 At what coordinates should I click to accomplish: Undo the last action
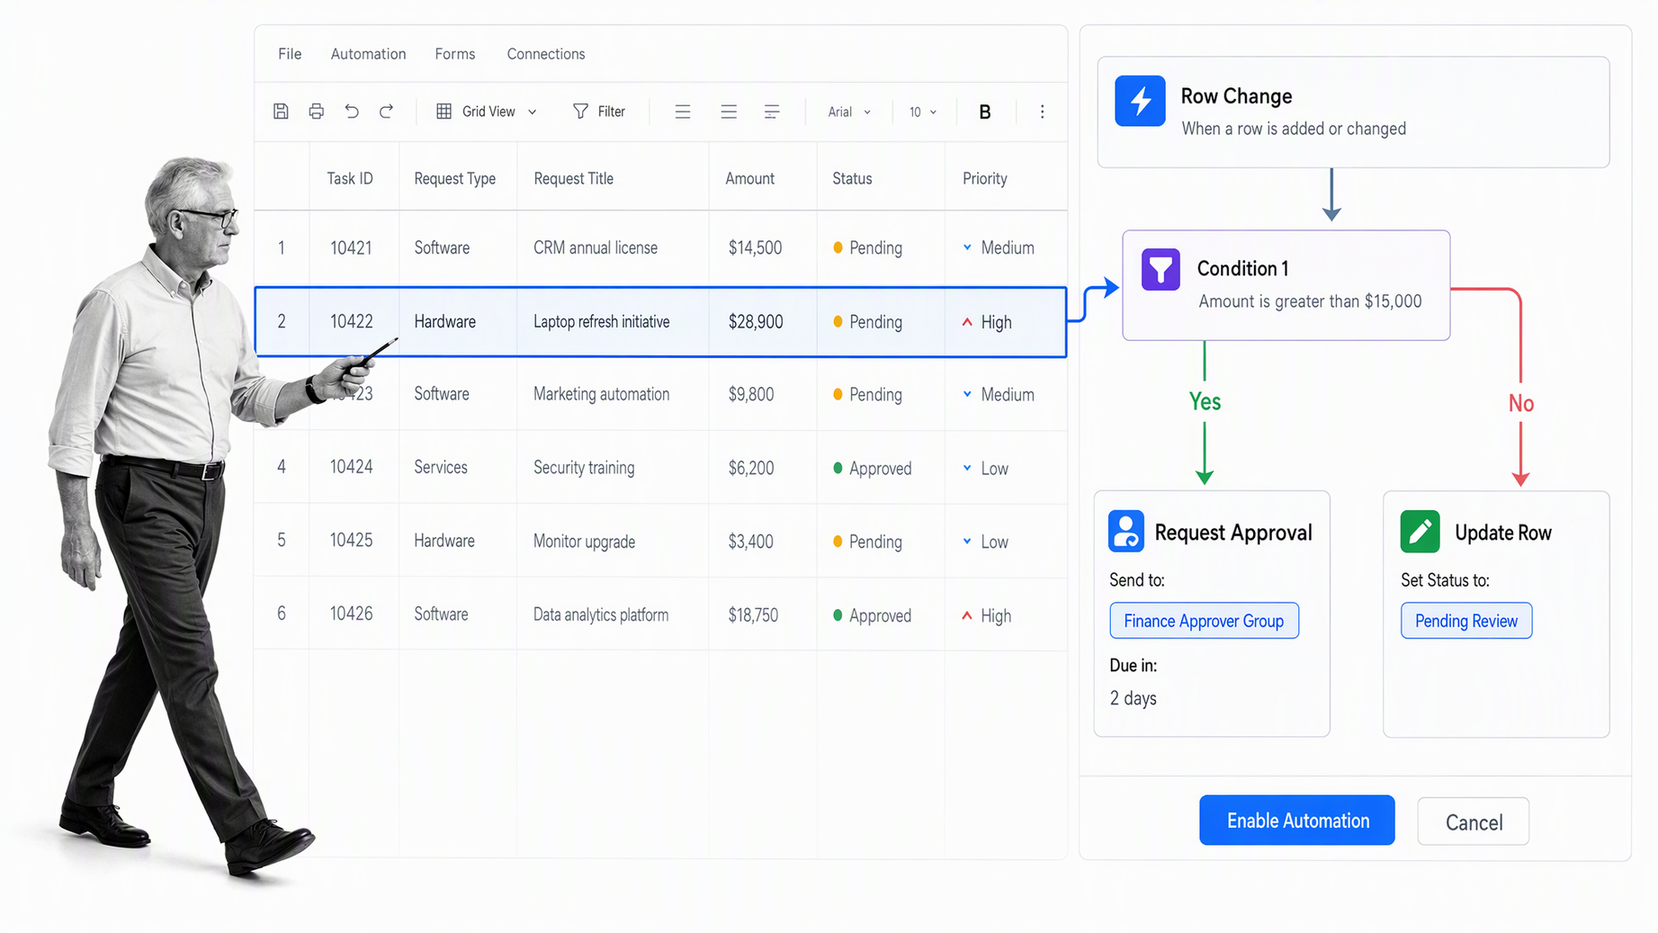351,111
